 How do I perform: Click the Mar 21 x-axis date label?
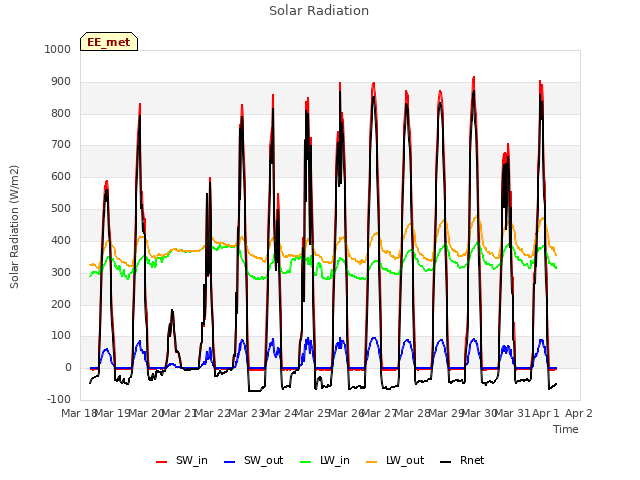coord(180,413)
